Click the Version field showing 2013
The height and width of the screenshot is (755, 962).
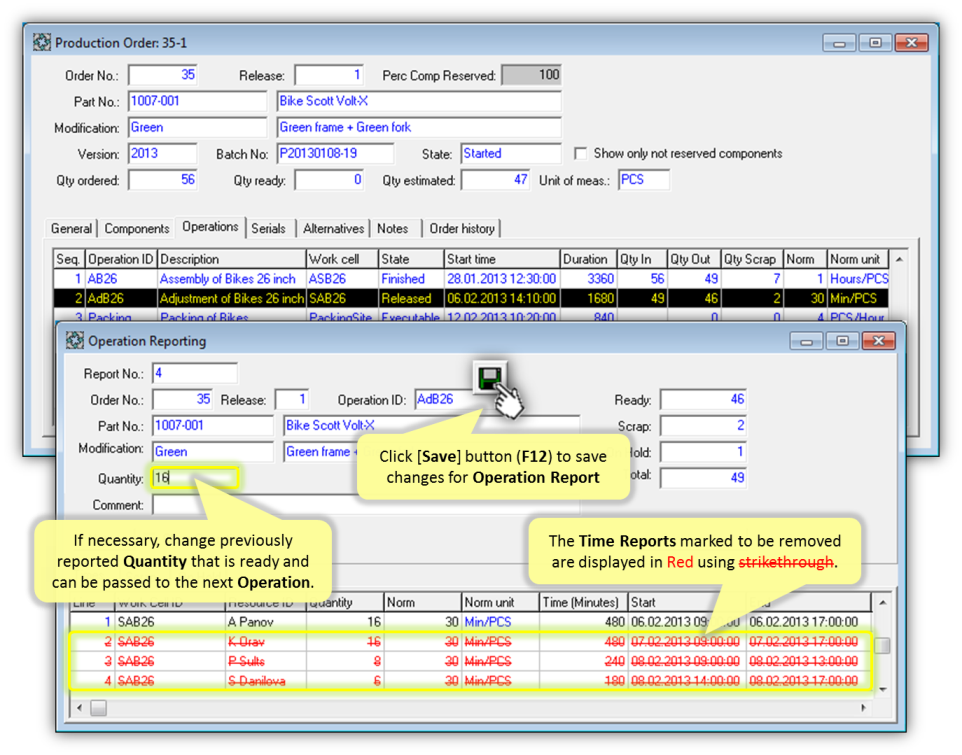point(163,153)
